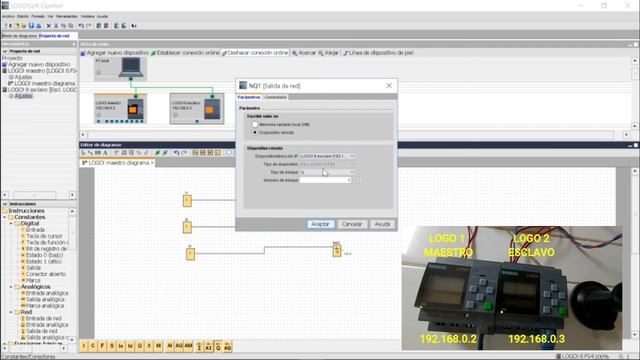The width and height of the screenshot is (640, 360).
Task: Open the Edición menu
Action: pyautogui.click(x=23, y=16)
